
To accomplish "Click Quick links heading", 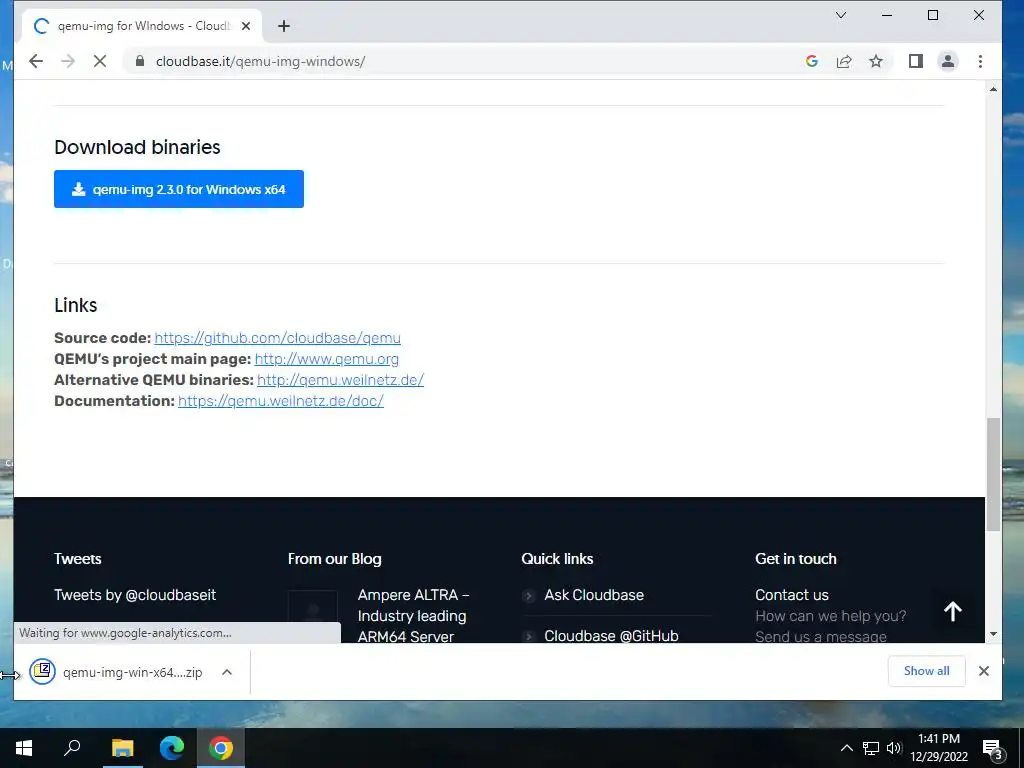I will click(x=557, y=558).
